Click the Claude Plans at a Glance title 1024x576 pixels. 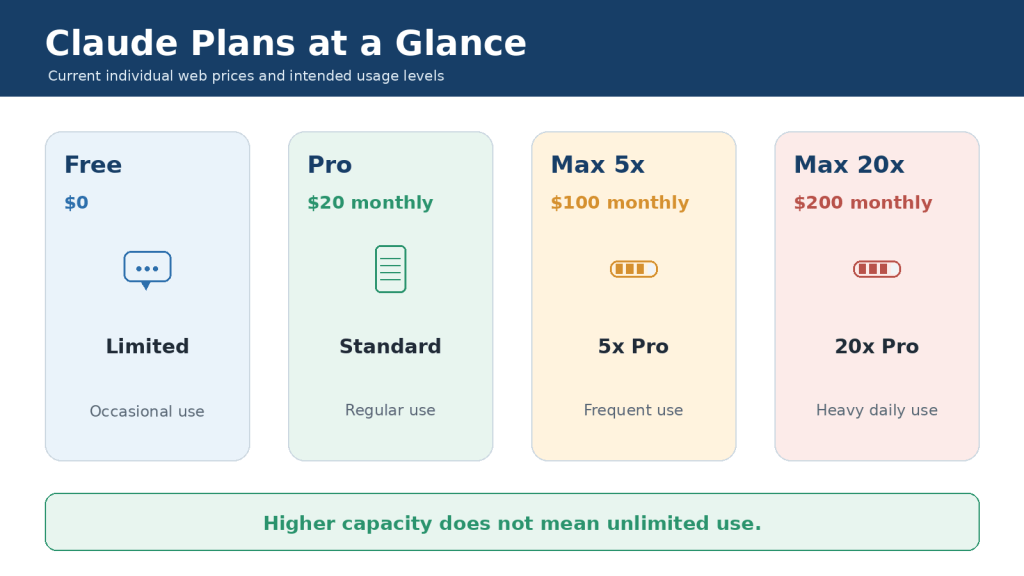[x=285, y=43]
